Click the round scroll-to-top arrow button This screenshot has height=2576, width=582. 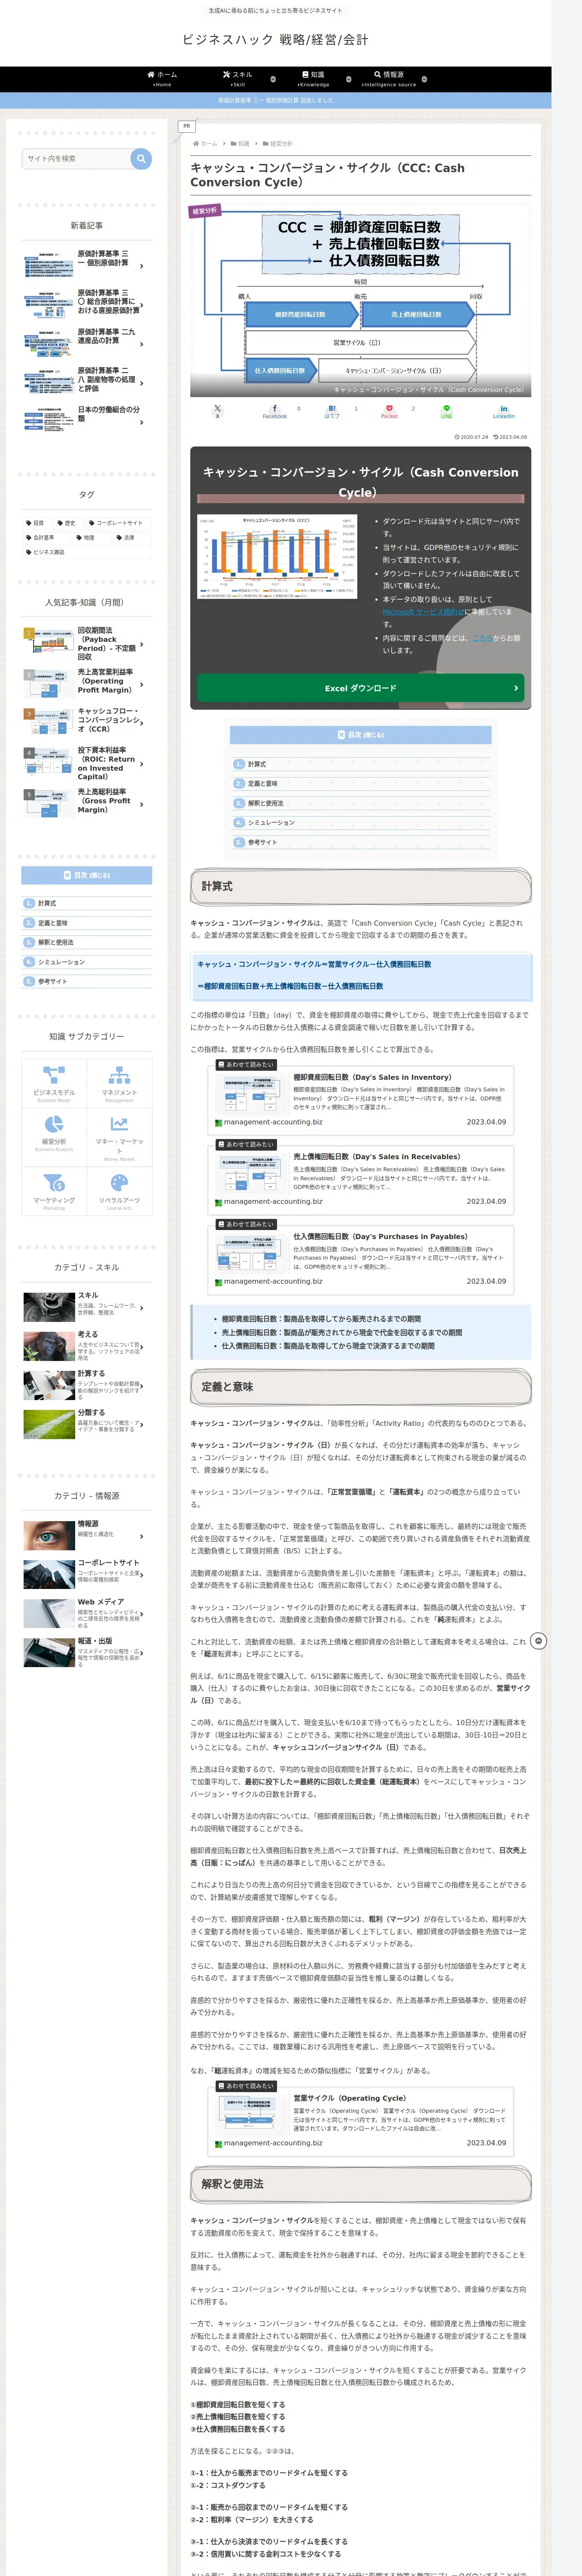(x=538, y=1641)
